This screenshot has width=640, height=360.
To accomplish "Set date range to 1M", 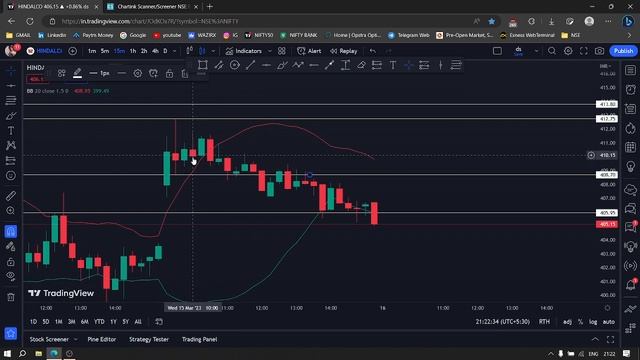I will click(x=59, y=322).
